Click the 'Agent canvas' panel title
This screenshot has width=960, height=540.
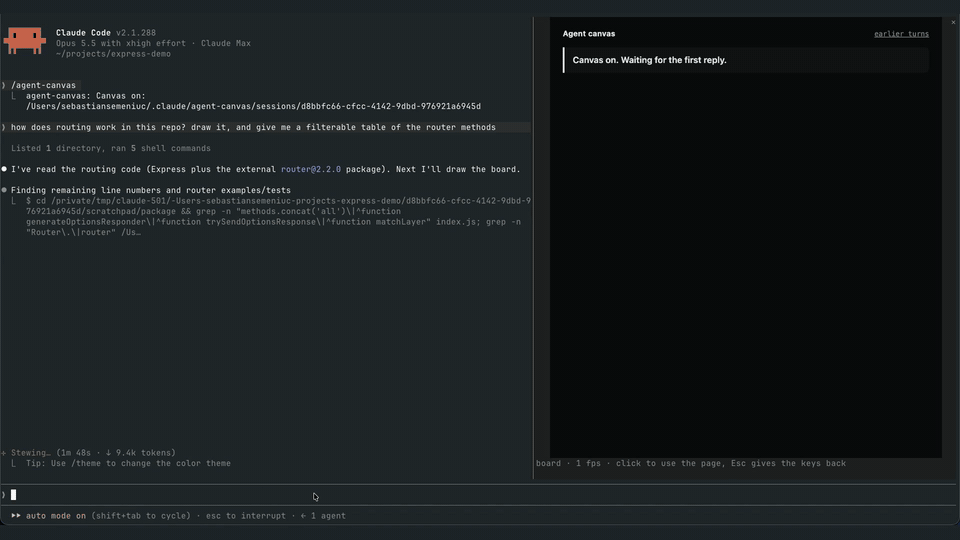[588, 34]
